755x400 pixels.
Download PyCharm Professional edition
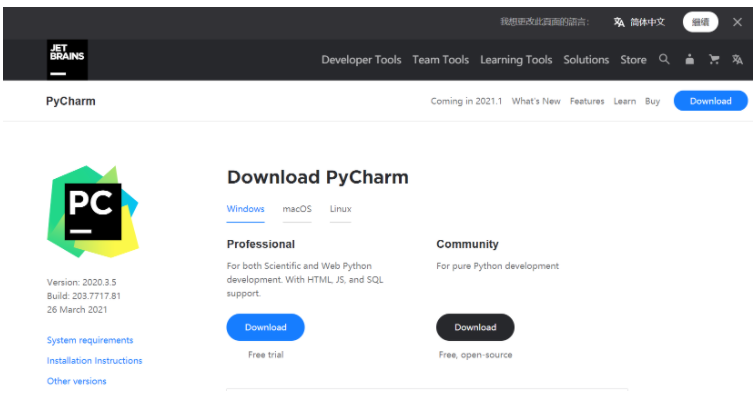265,327
